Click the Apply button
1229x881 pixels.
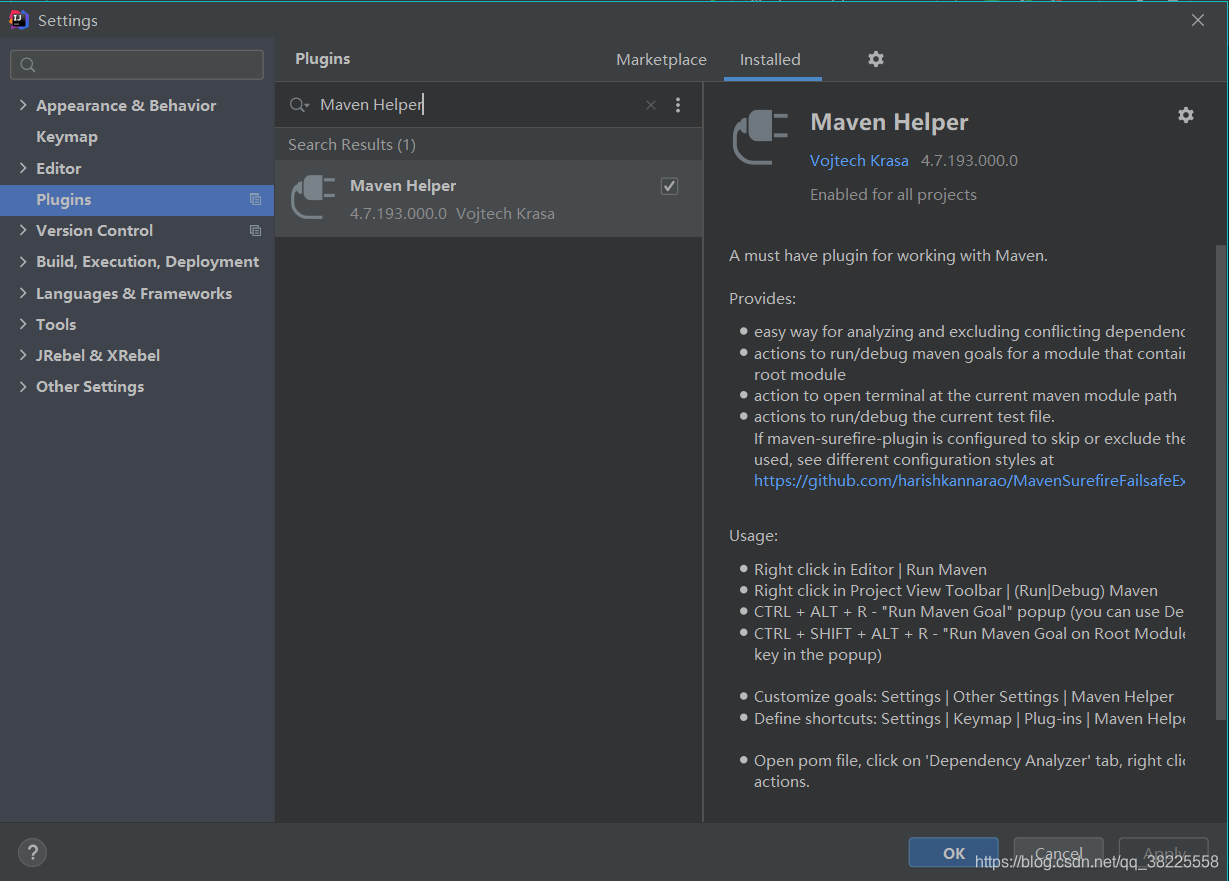coord(1163,853)
